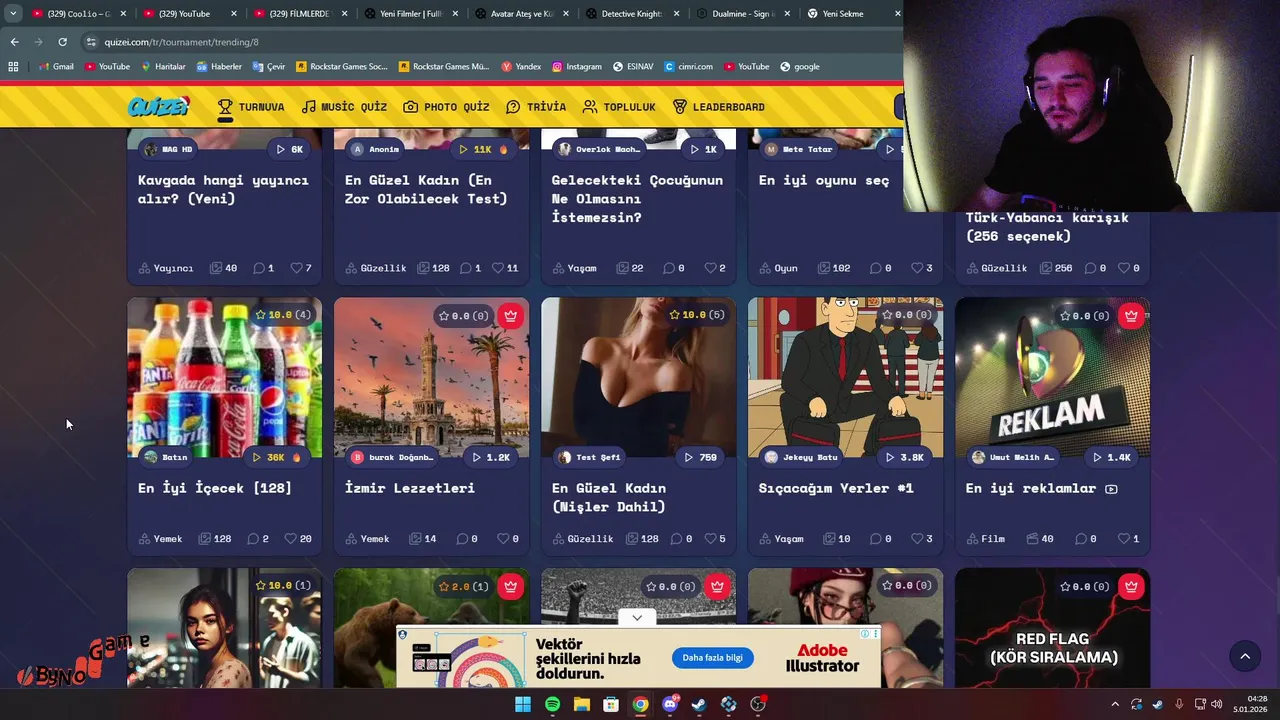Collapse the ad banner with the chevron

pyautogui.click(x=637, y=618)
